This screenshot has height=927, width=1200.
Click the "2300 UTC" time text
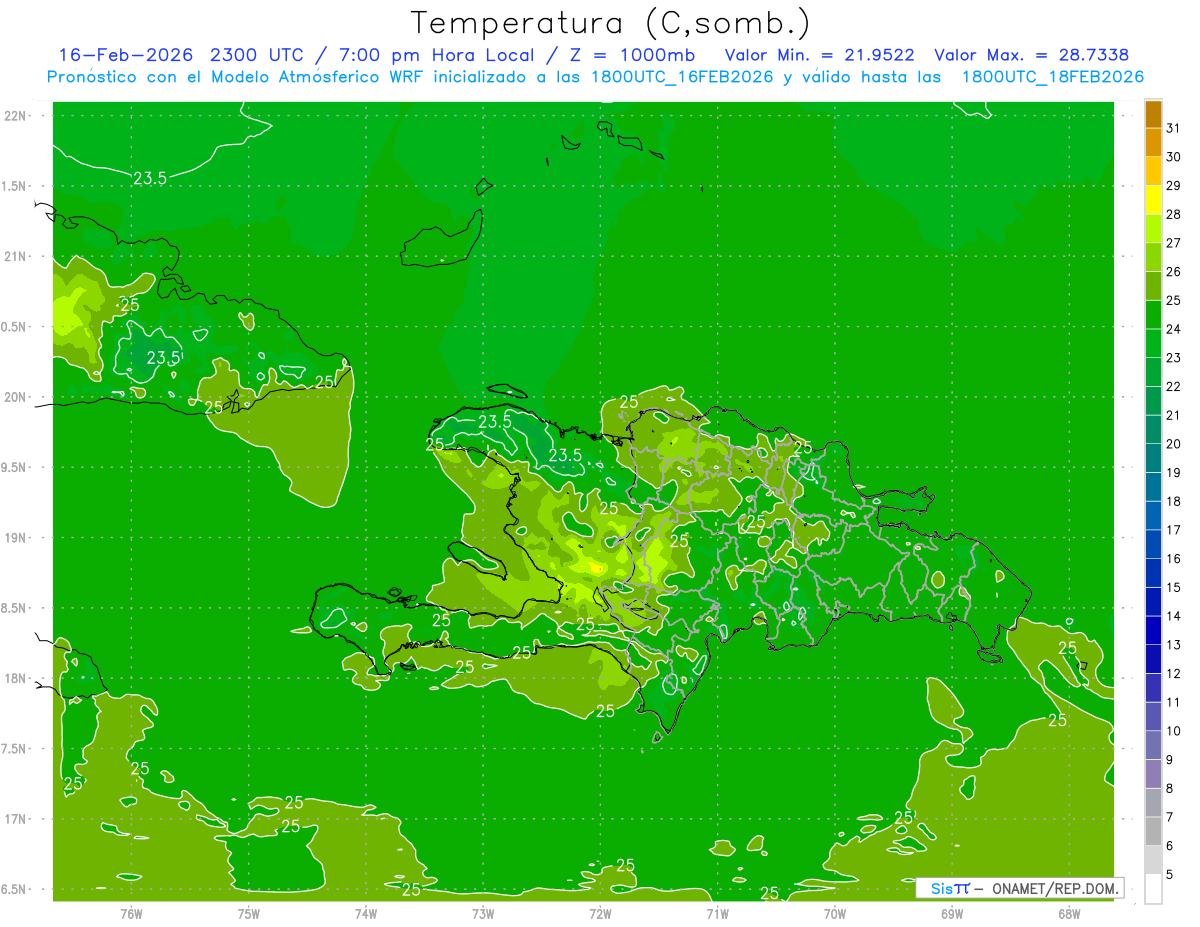point(255,55)
